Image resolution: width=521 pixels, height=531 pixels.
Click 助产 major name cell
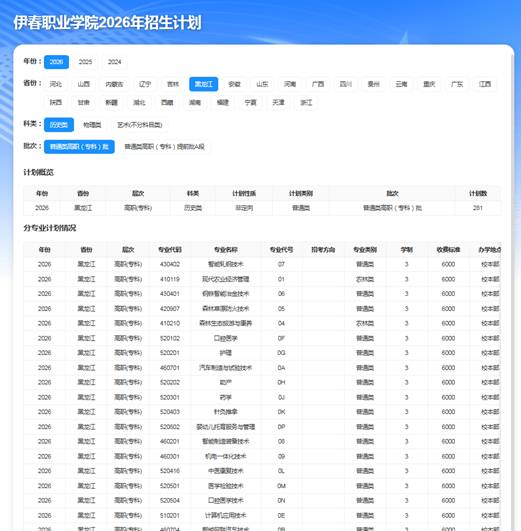coord(226,382)
